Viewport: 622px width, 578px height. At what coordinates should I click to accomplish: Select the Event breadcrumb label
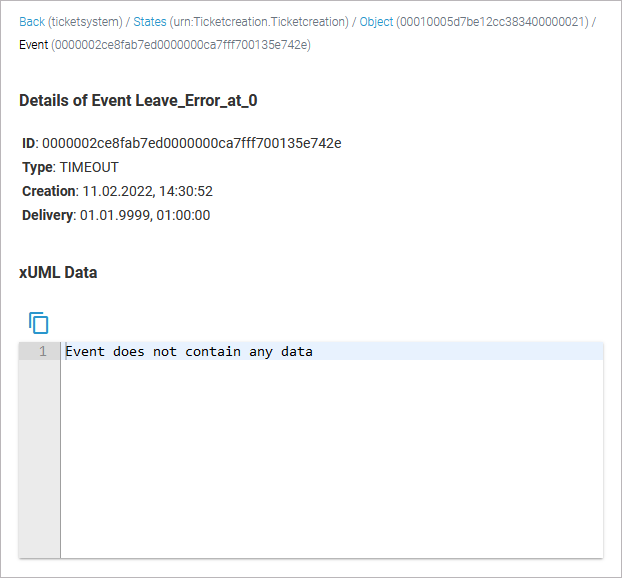[33, 45]
